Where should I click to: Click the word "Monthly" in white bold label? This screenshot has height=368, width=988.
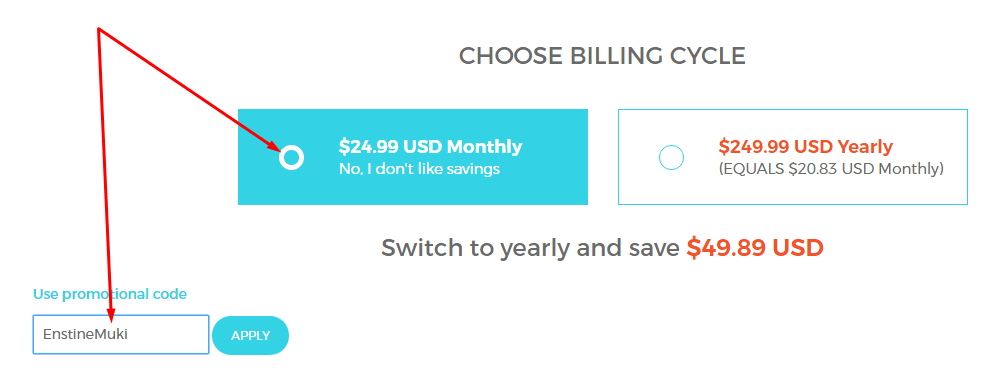(485, 147)
